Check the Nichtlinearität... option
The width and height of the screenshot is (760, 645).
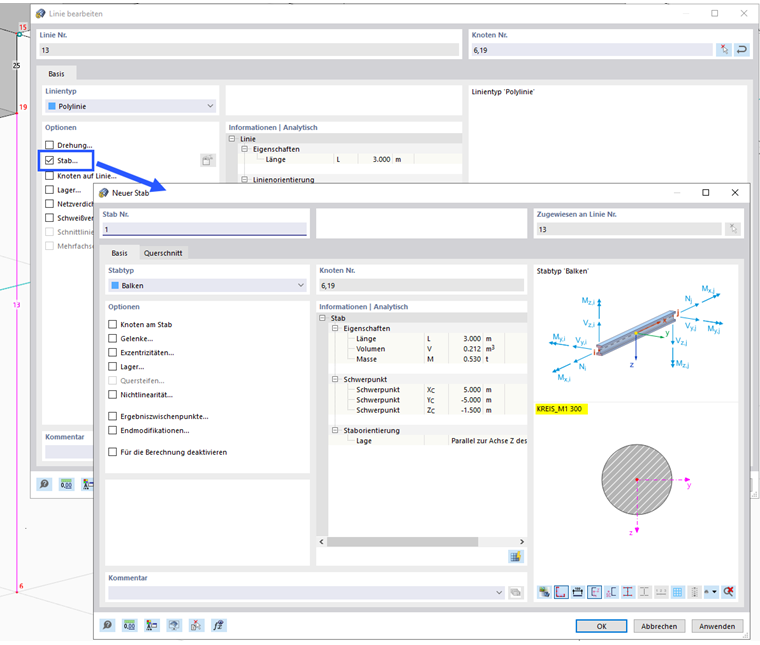112,394
